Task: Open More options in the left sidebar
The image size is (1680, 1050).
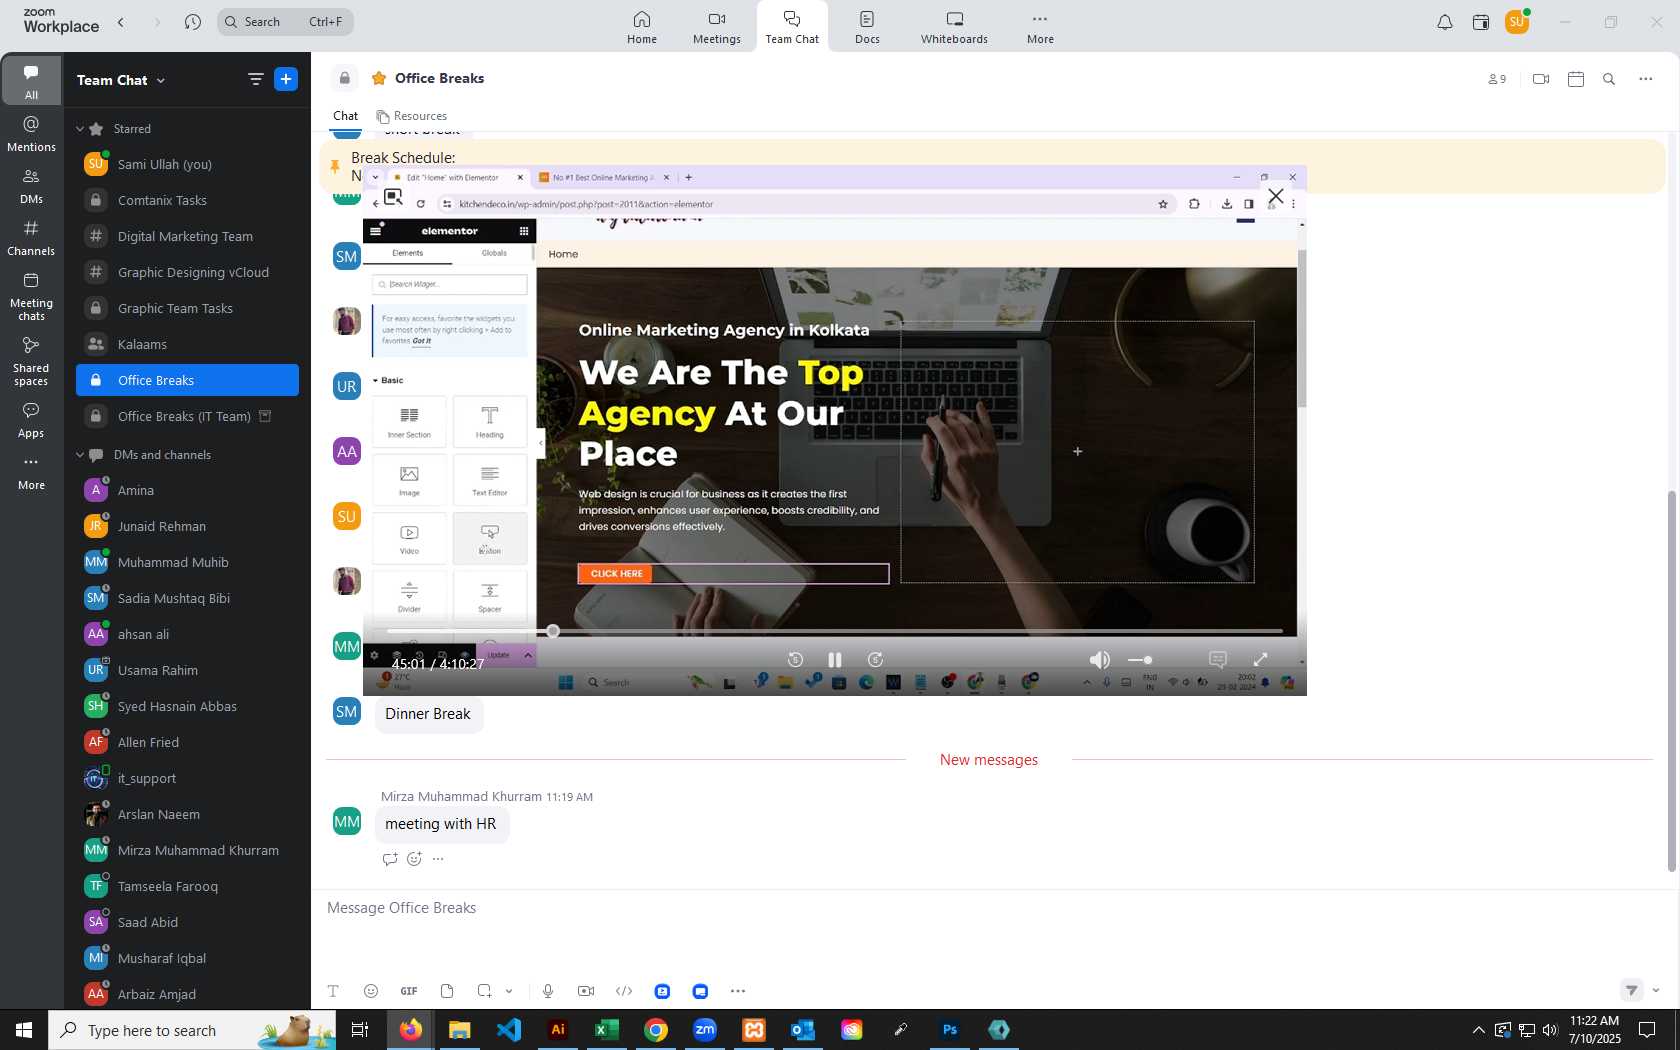Action: pyautogui.click(x=31, y=472)
